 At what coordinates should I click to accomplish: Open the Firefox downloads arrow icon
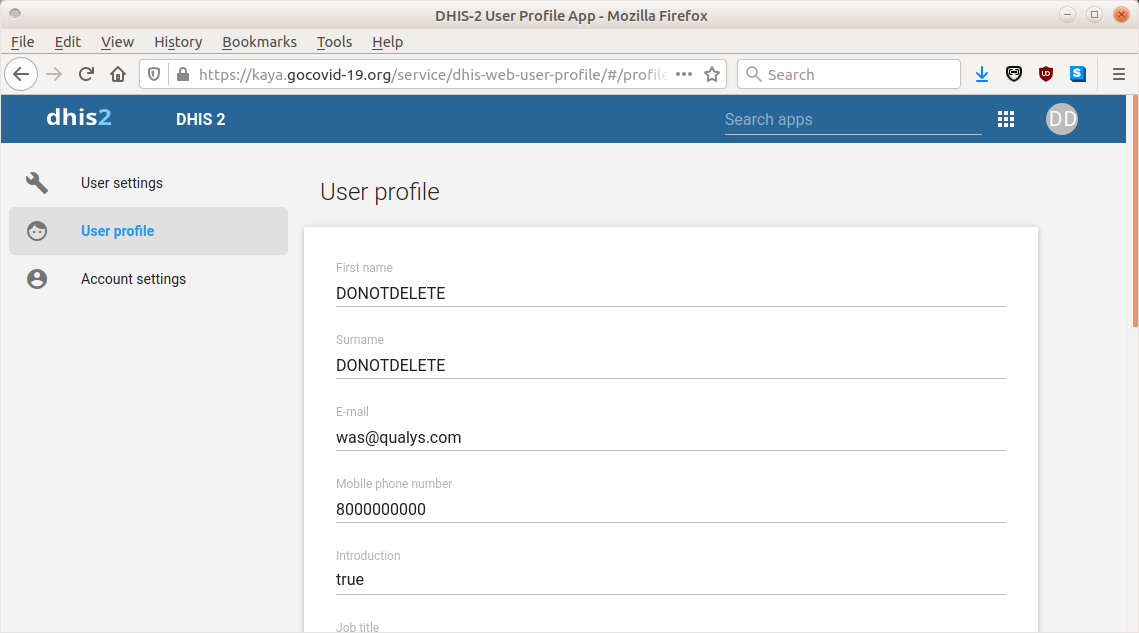click(x=981, y=74)
